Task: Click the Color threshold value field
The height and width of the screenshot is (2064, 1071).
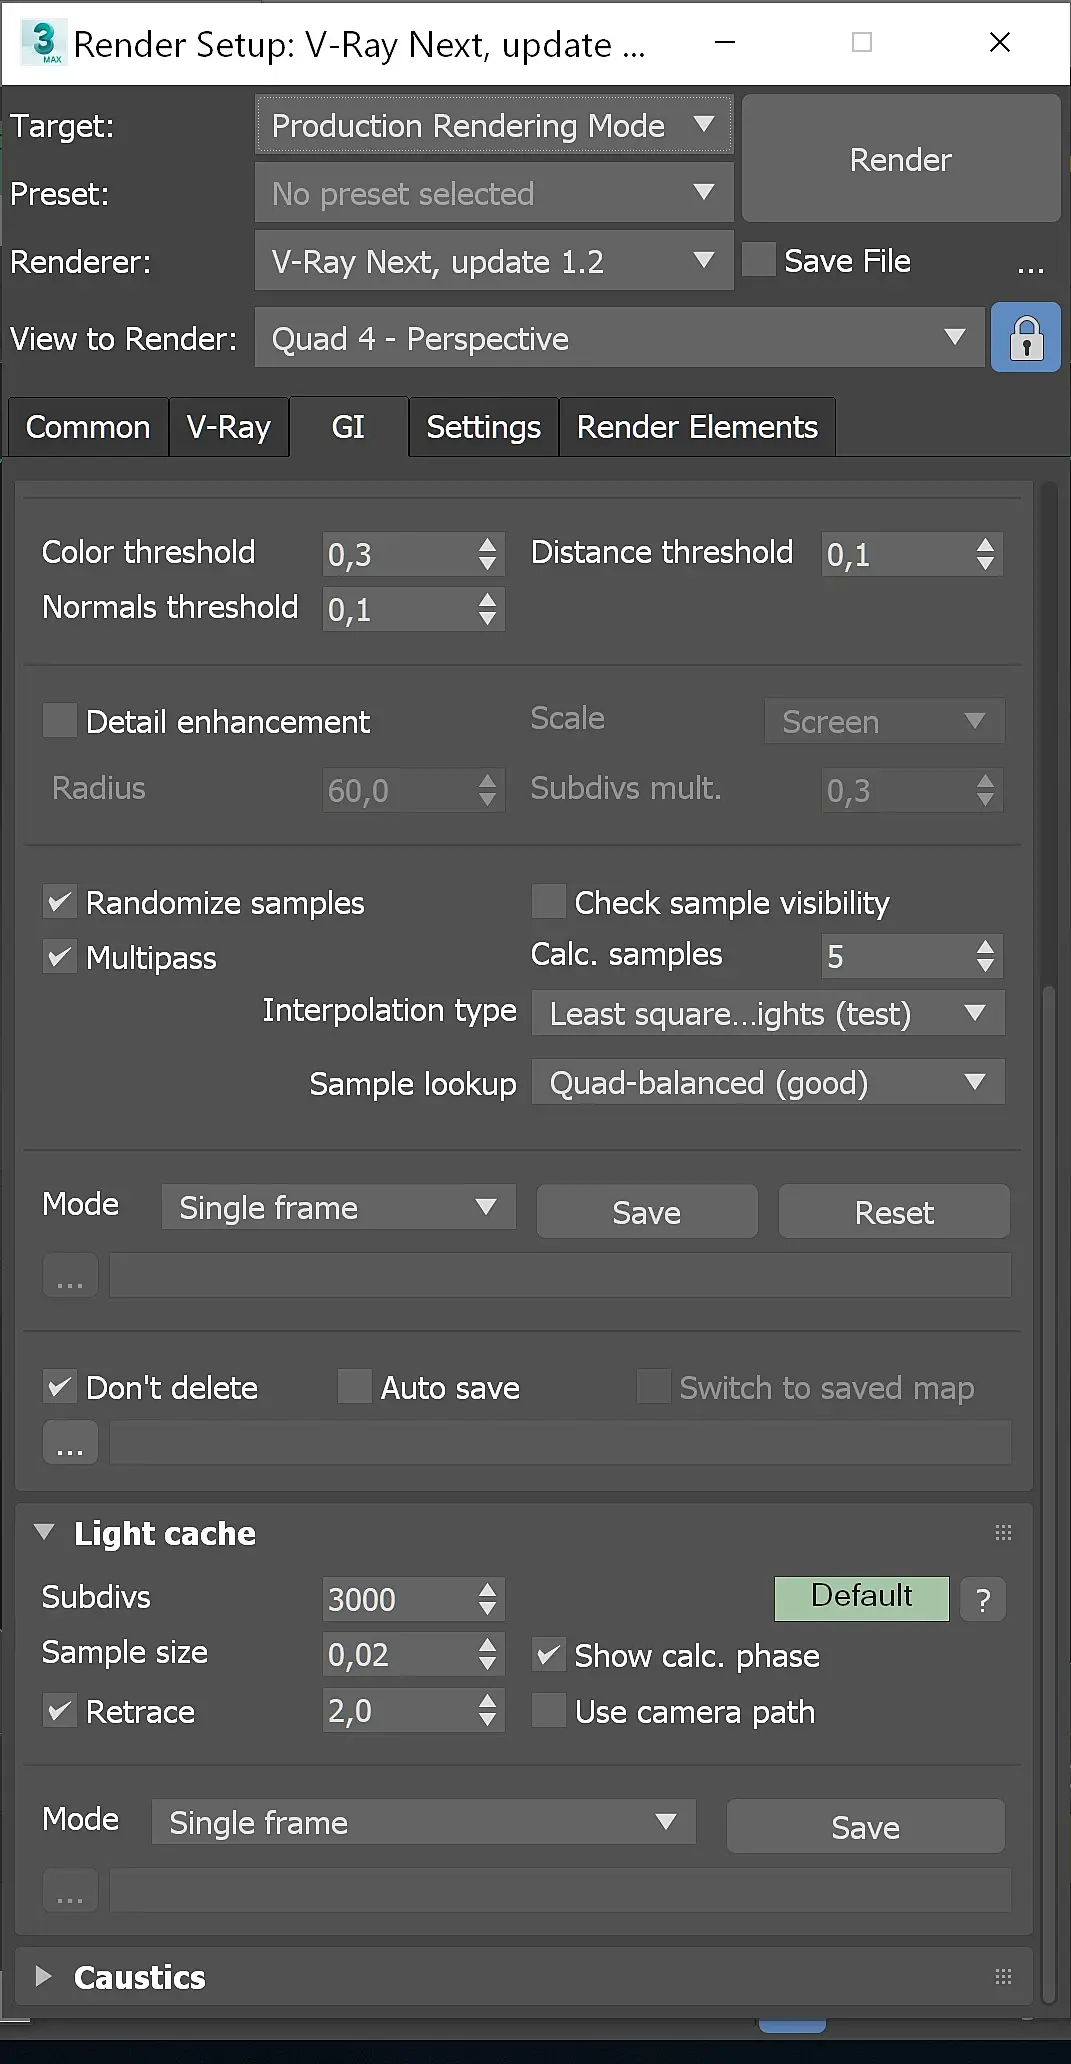Action: pos(398,555)
